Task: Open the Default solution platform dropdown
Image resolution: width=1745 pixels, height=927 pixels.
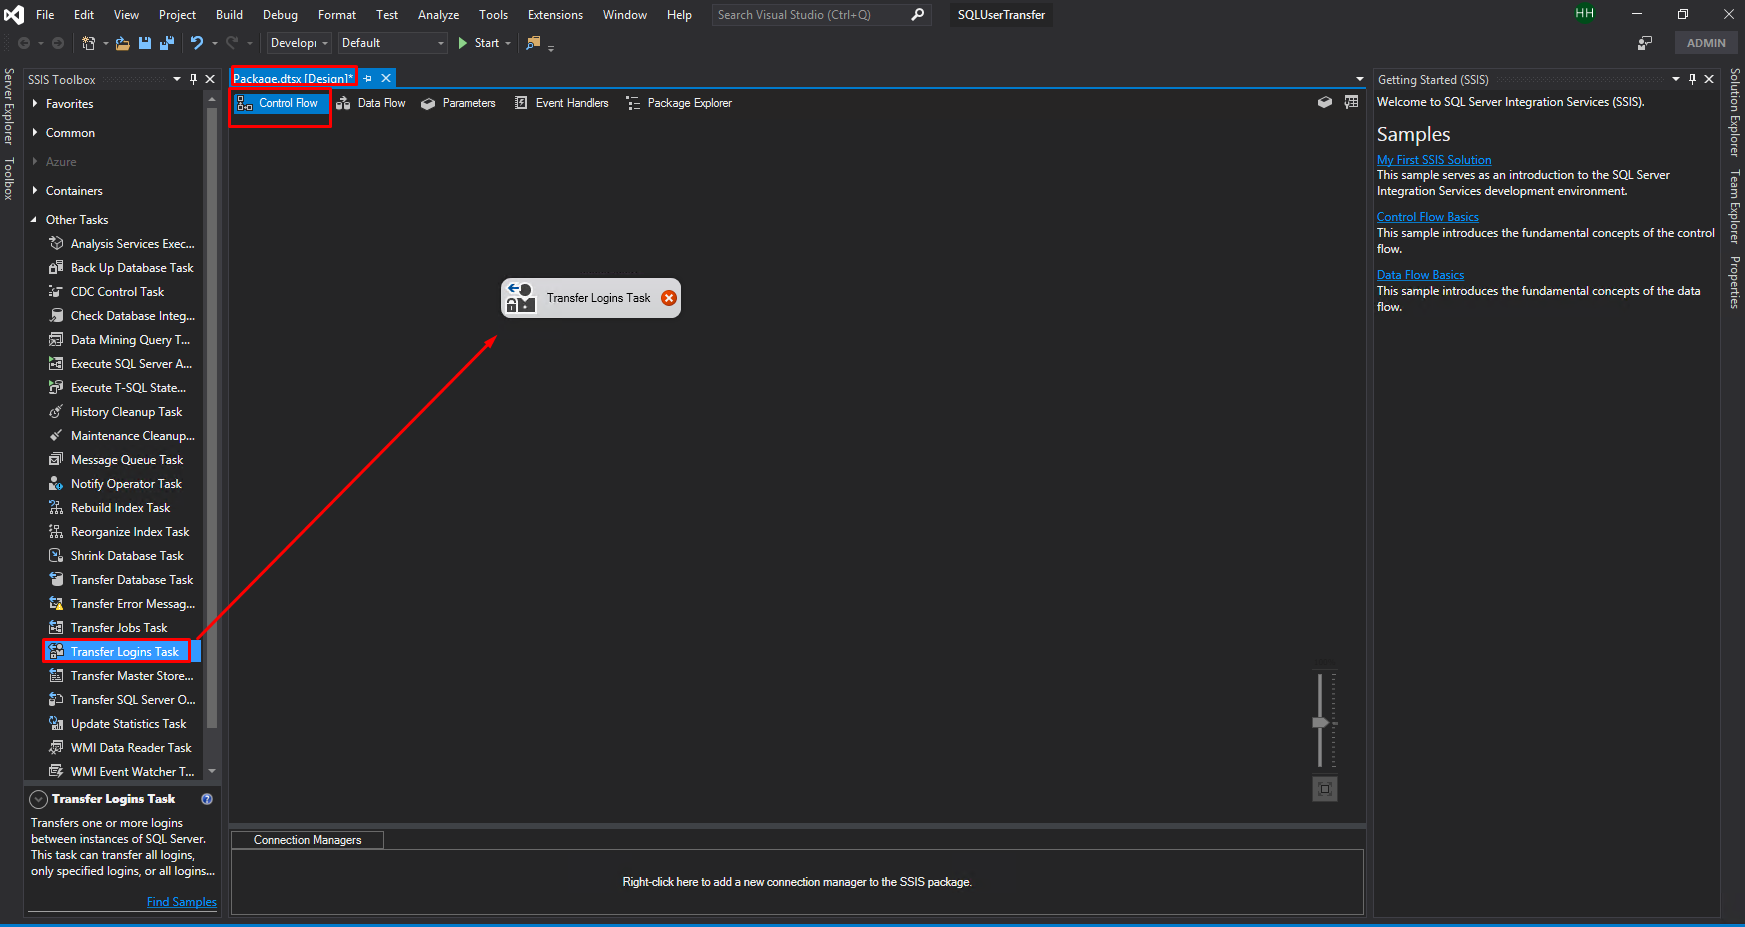Action: pyautogui.click(x=392, y=43)
